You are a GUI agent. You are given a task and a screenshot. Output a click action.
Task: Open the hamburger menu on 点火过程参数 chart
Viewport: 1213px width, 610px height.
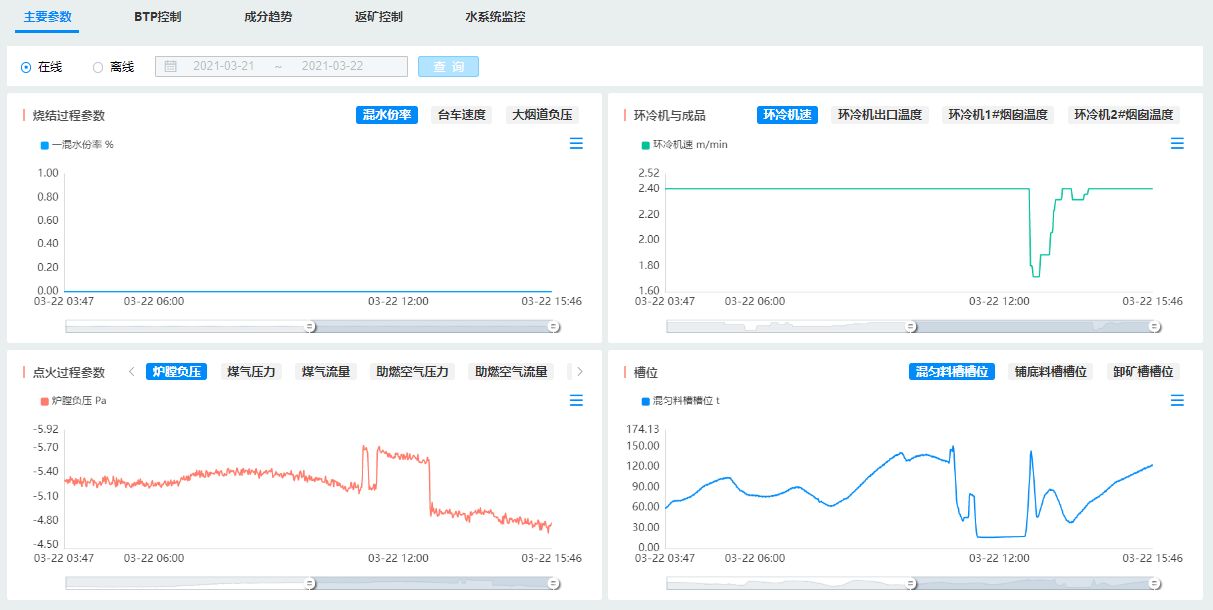576,401
